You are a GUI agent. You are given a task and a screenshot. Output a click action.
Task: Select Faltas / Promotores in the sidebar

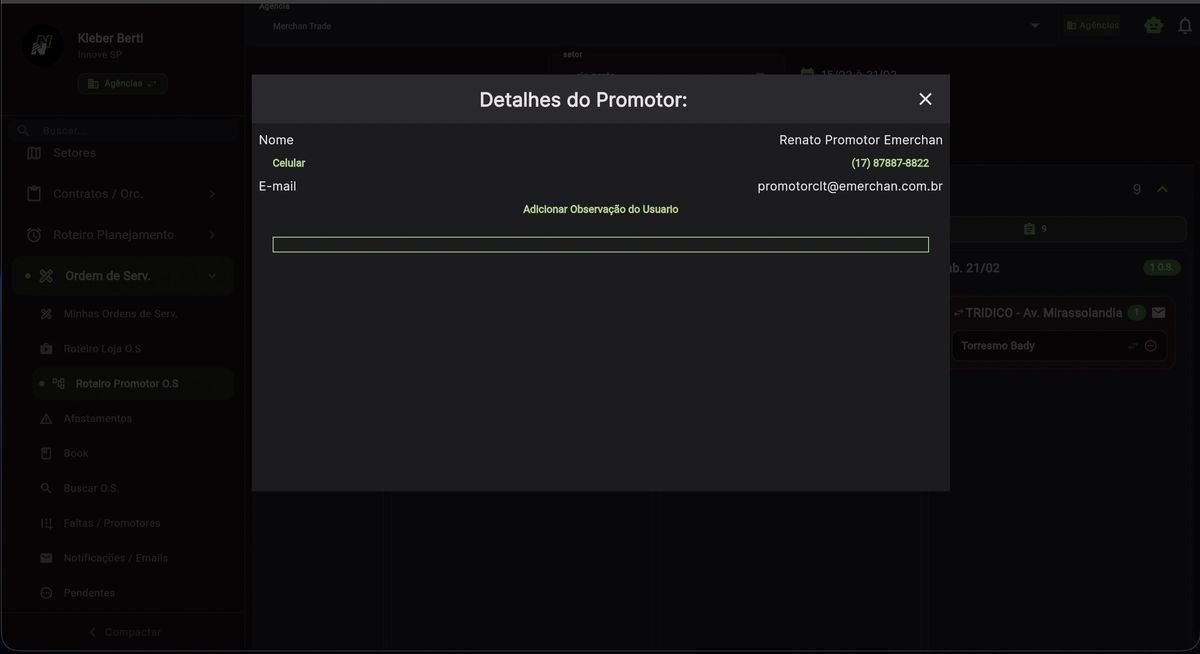[x=111, y=523]
